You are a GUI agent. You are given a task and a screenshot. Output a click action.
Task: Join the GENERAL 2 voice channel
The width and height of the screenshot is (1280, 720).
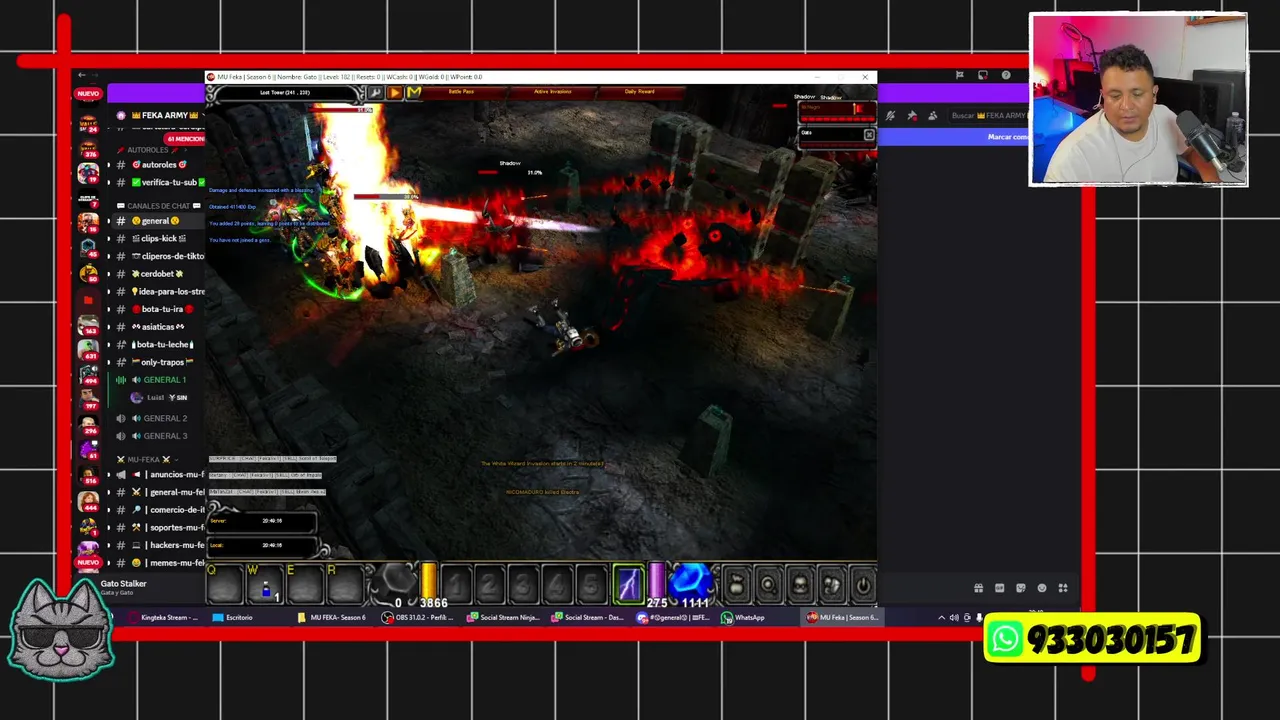tap(158, 418)
